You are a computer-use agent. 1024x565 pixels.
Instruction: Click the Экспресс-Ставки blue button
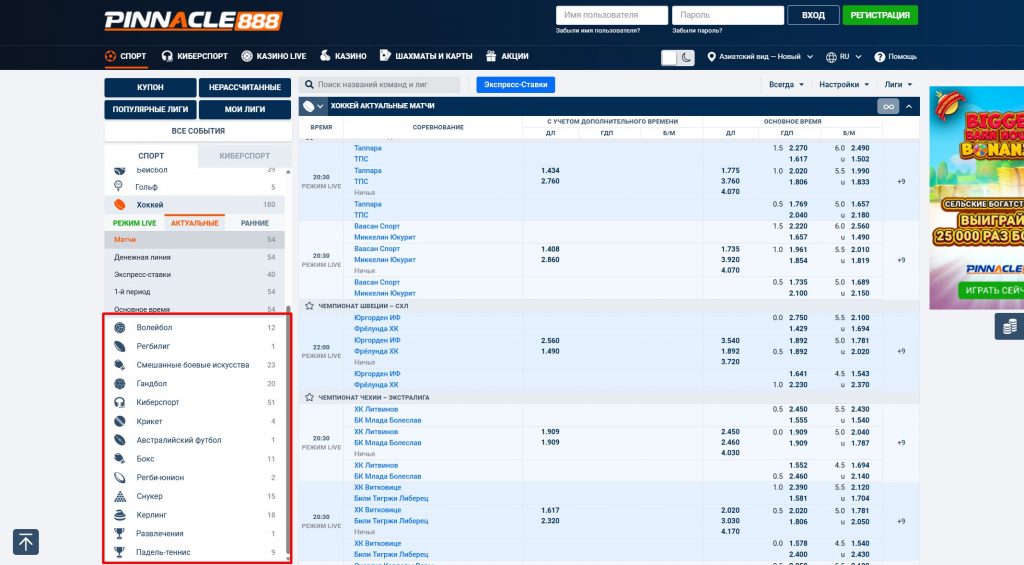(x=515, y=85)
